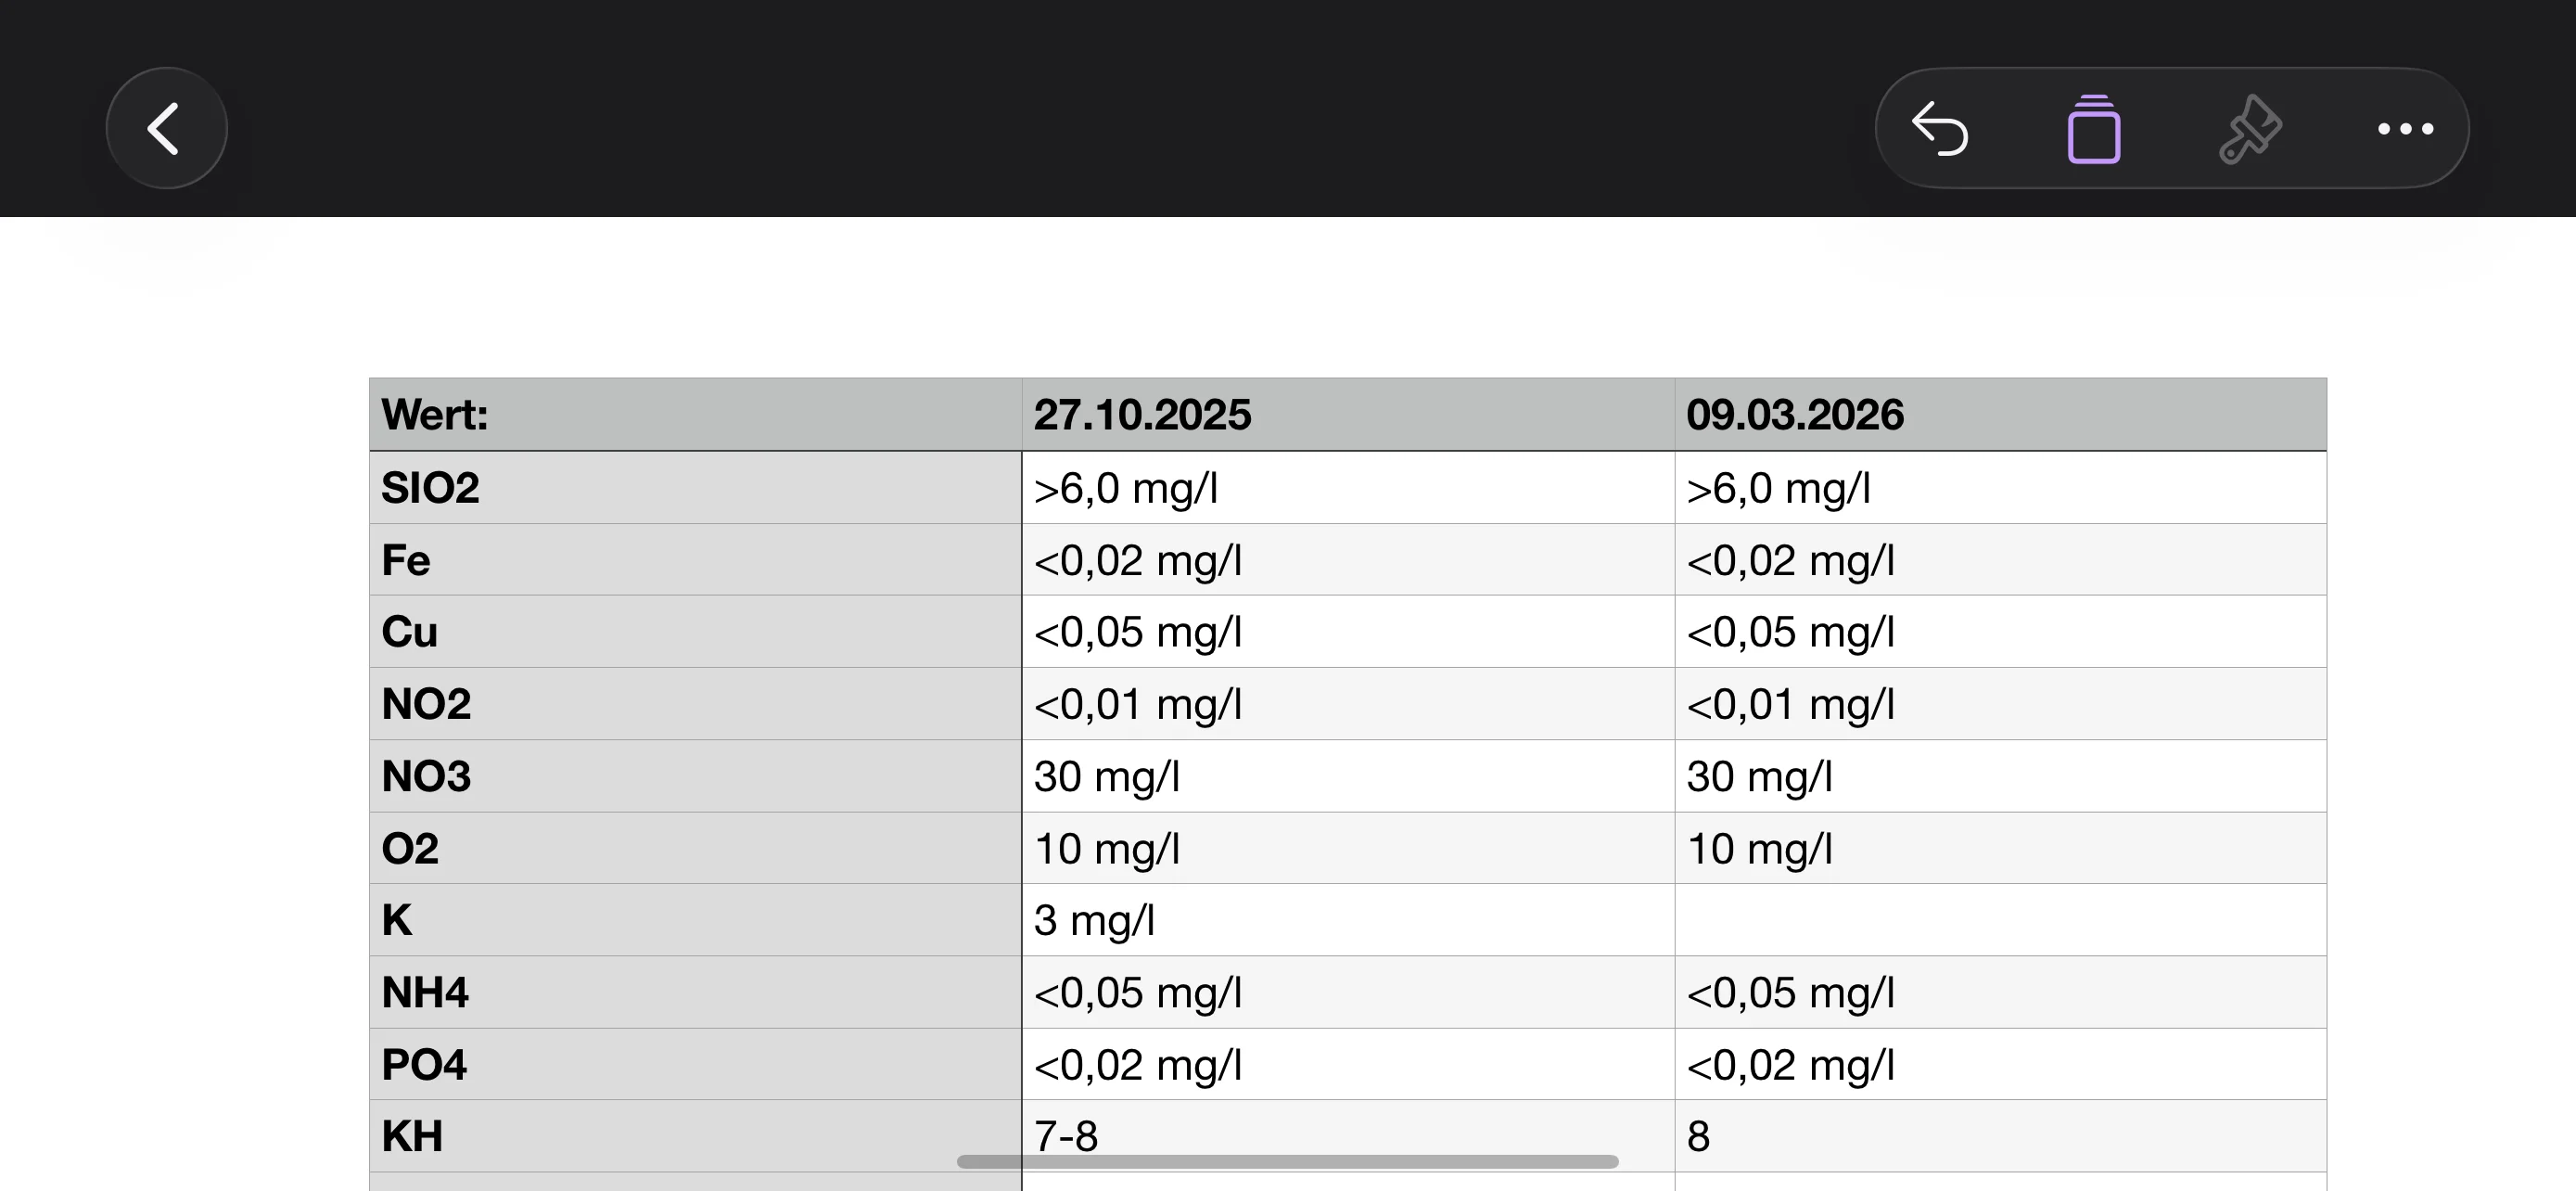Select the format paintbrush icon
Screen dimensions: 2576x1191
click(x=2249, y=129)
